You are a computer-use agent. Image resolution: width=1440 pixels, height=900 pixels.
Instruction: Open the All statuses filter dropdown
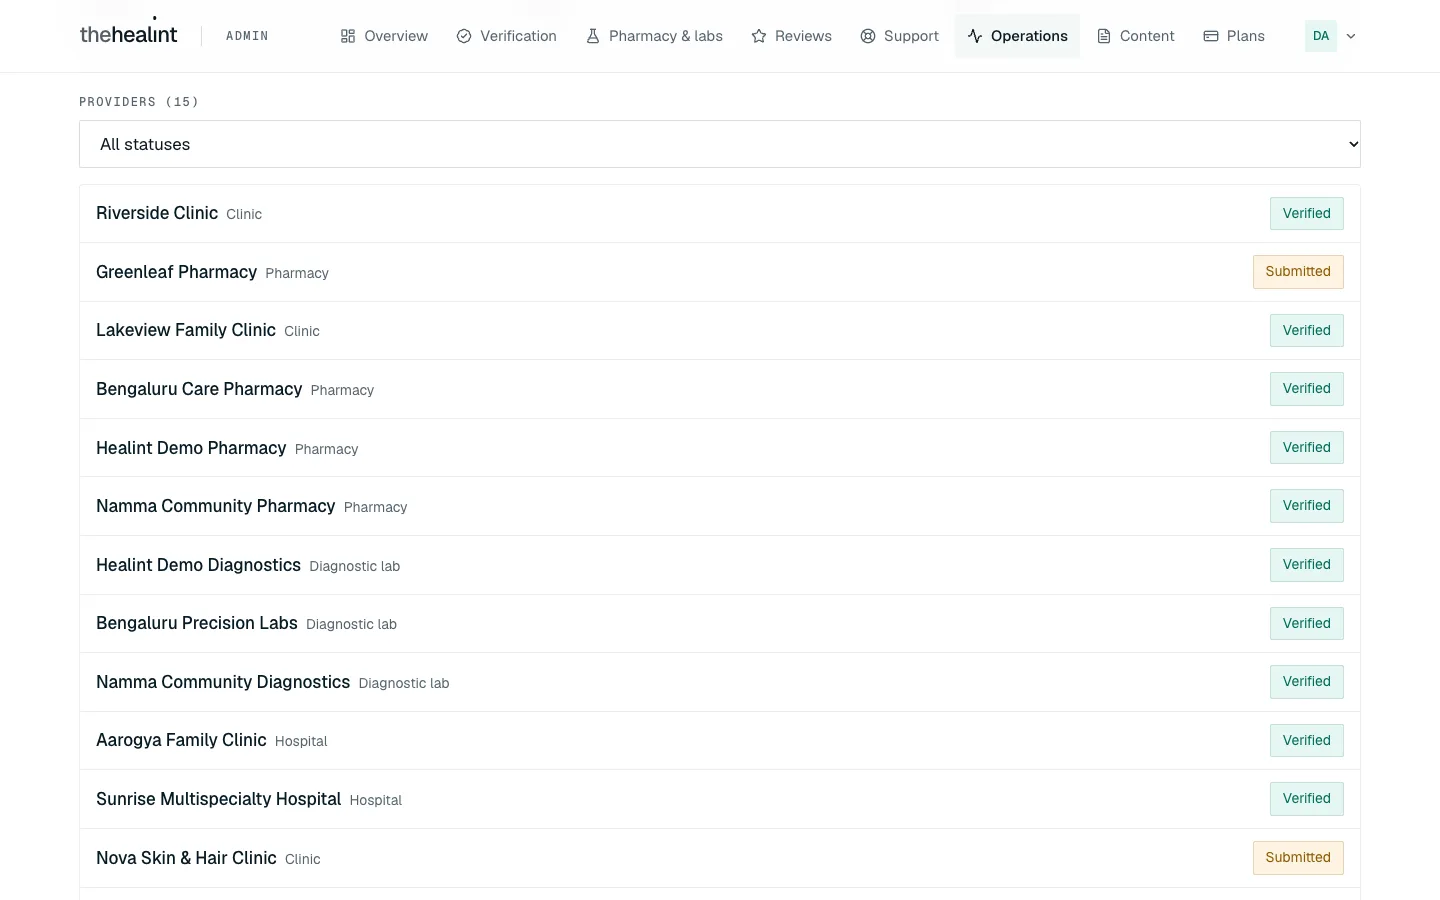(x=720, y=144)
